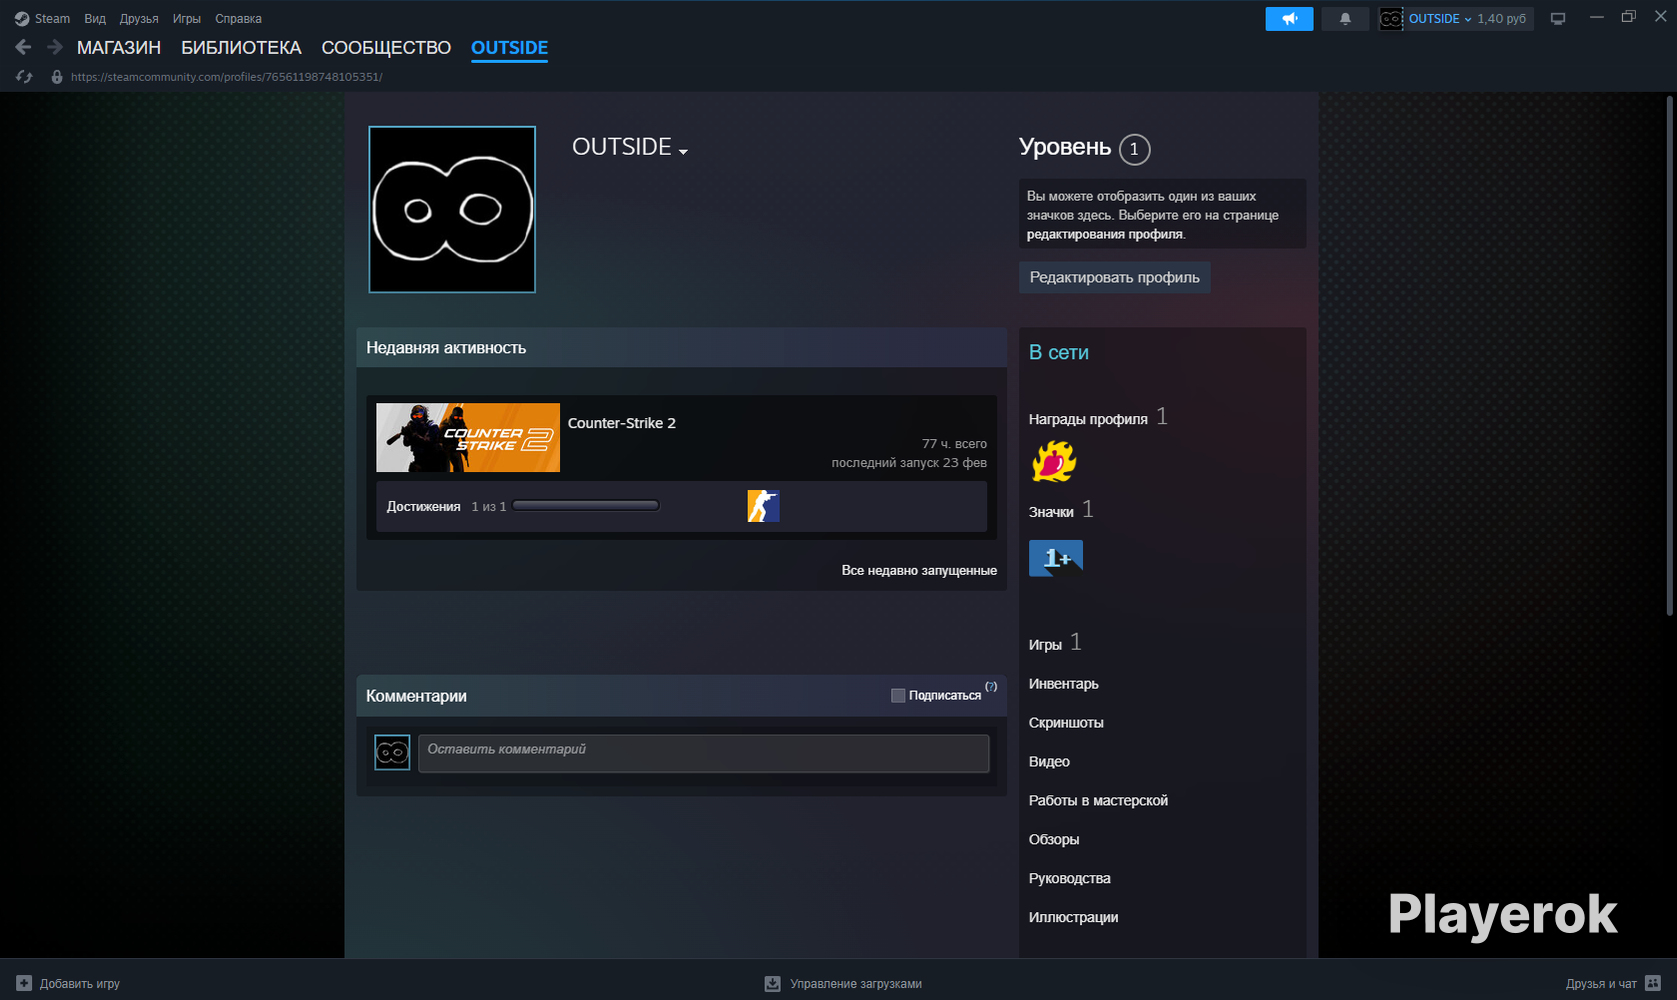The width and height of the screenshot is (1677, 1000).
Task: Open Все недавно запущенные link
Action: [x=919, y=570]
